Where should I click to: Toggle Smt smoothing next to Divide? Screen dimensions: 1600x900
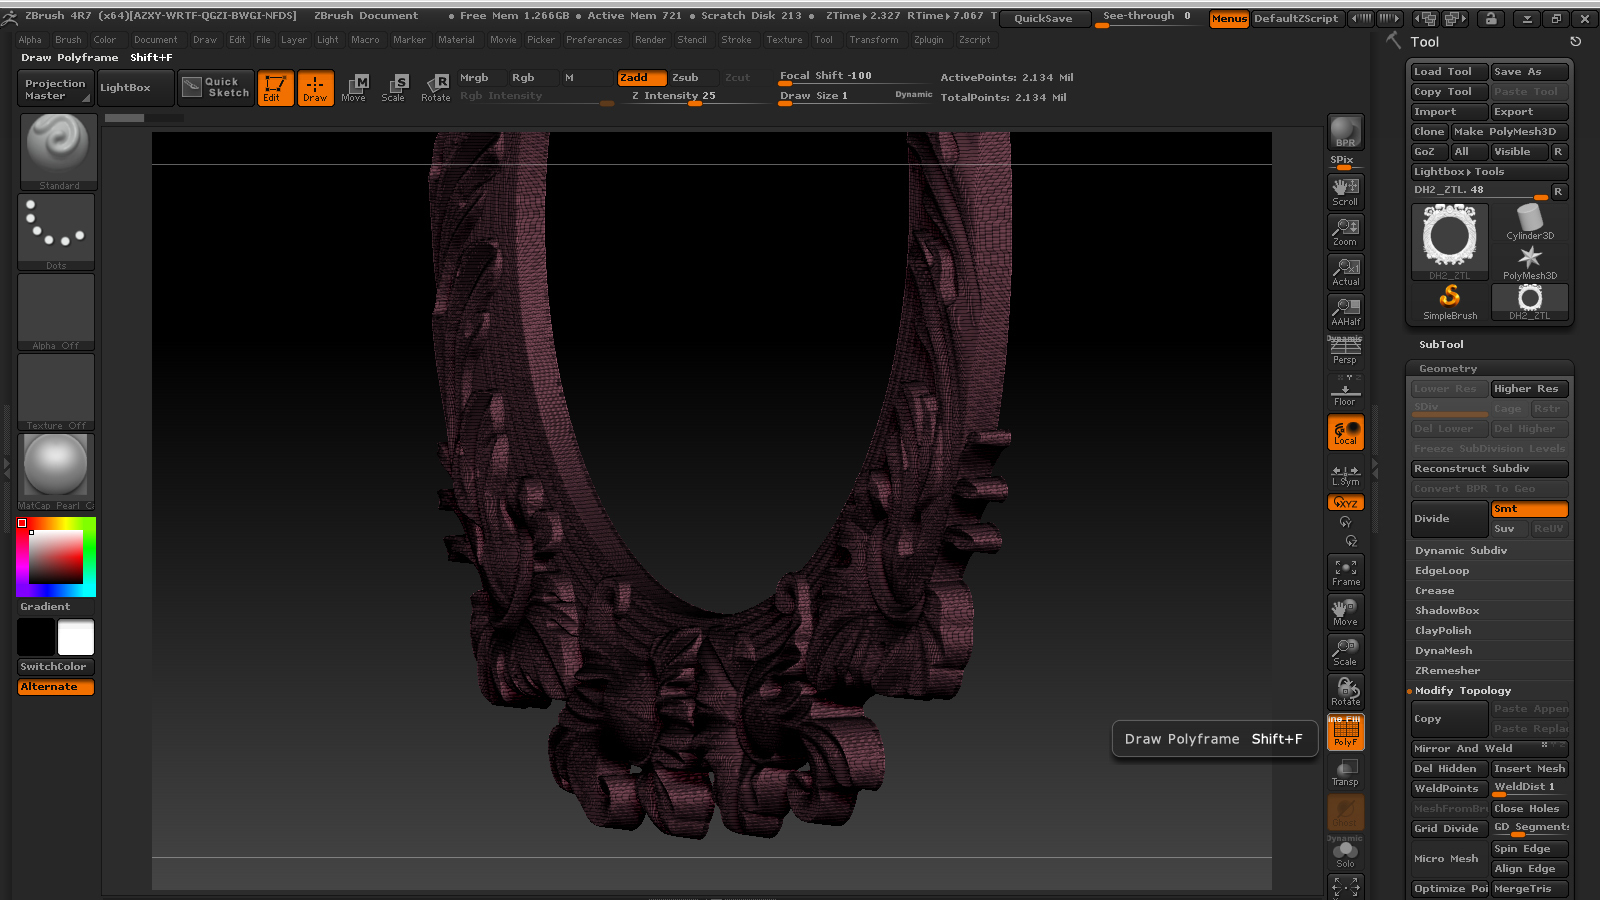point(1528,509)
